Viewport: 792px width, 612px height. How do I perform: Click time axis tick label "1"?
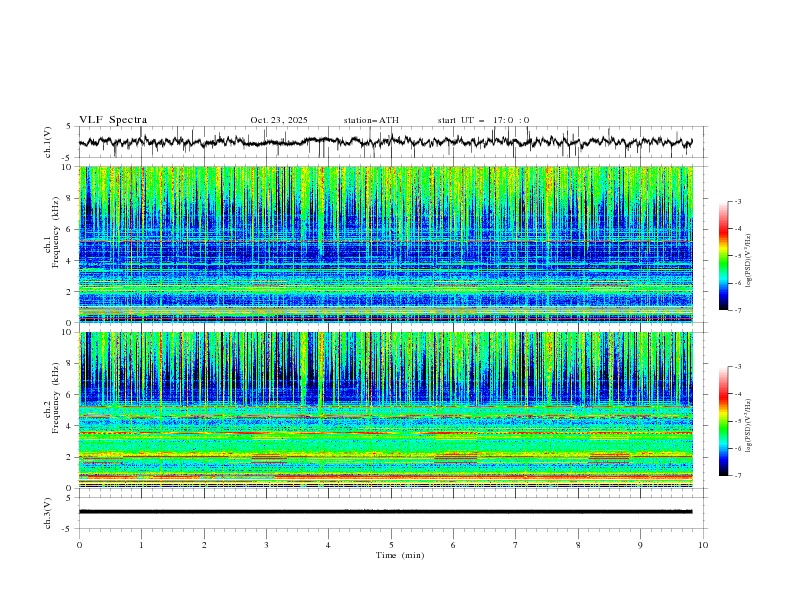[141, 545]
